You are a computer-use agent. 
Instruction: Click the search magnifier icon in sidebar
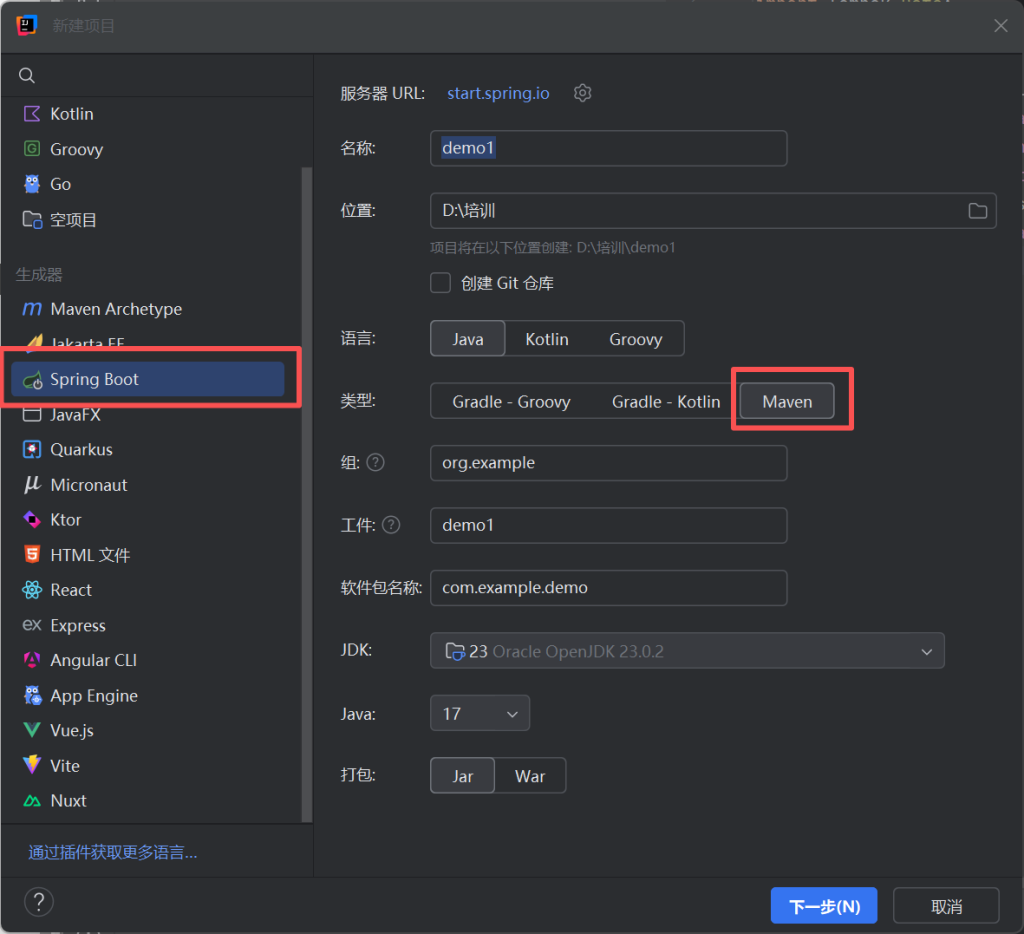click(27, 76)
